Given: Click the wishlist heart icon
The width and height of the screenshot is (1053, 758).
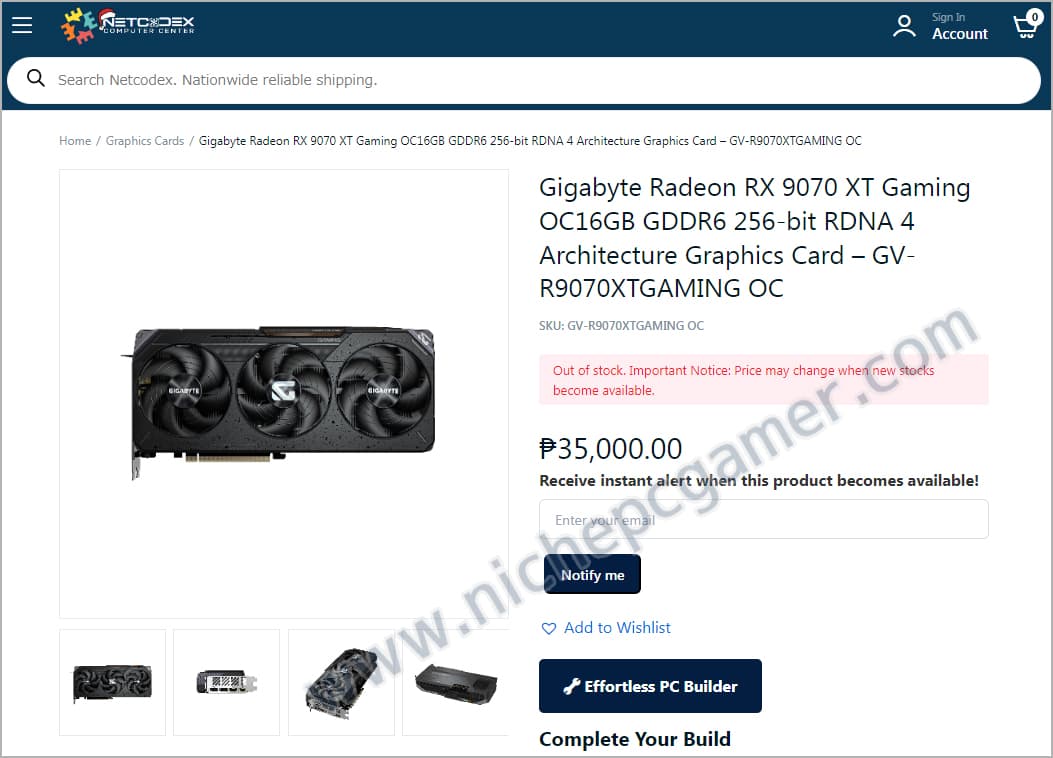Looking at the screenshot, I should click(x=549, y=628).
